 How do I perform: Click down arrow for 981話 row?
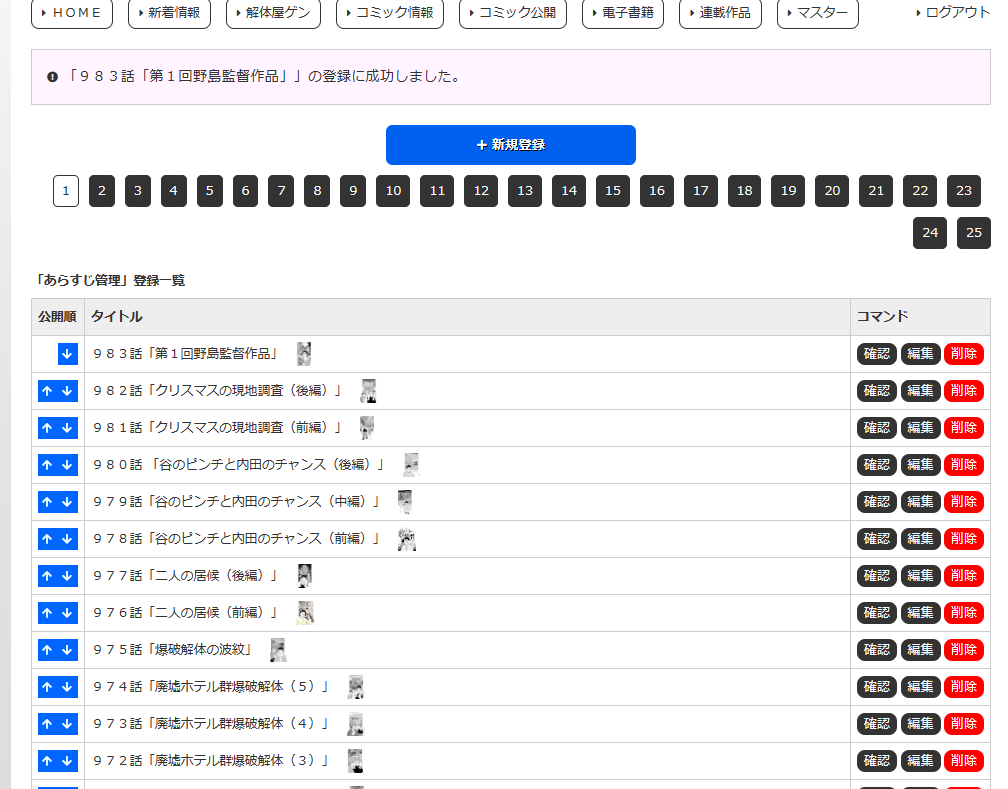click(68, 428)
